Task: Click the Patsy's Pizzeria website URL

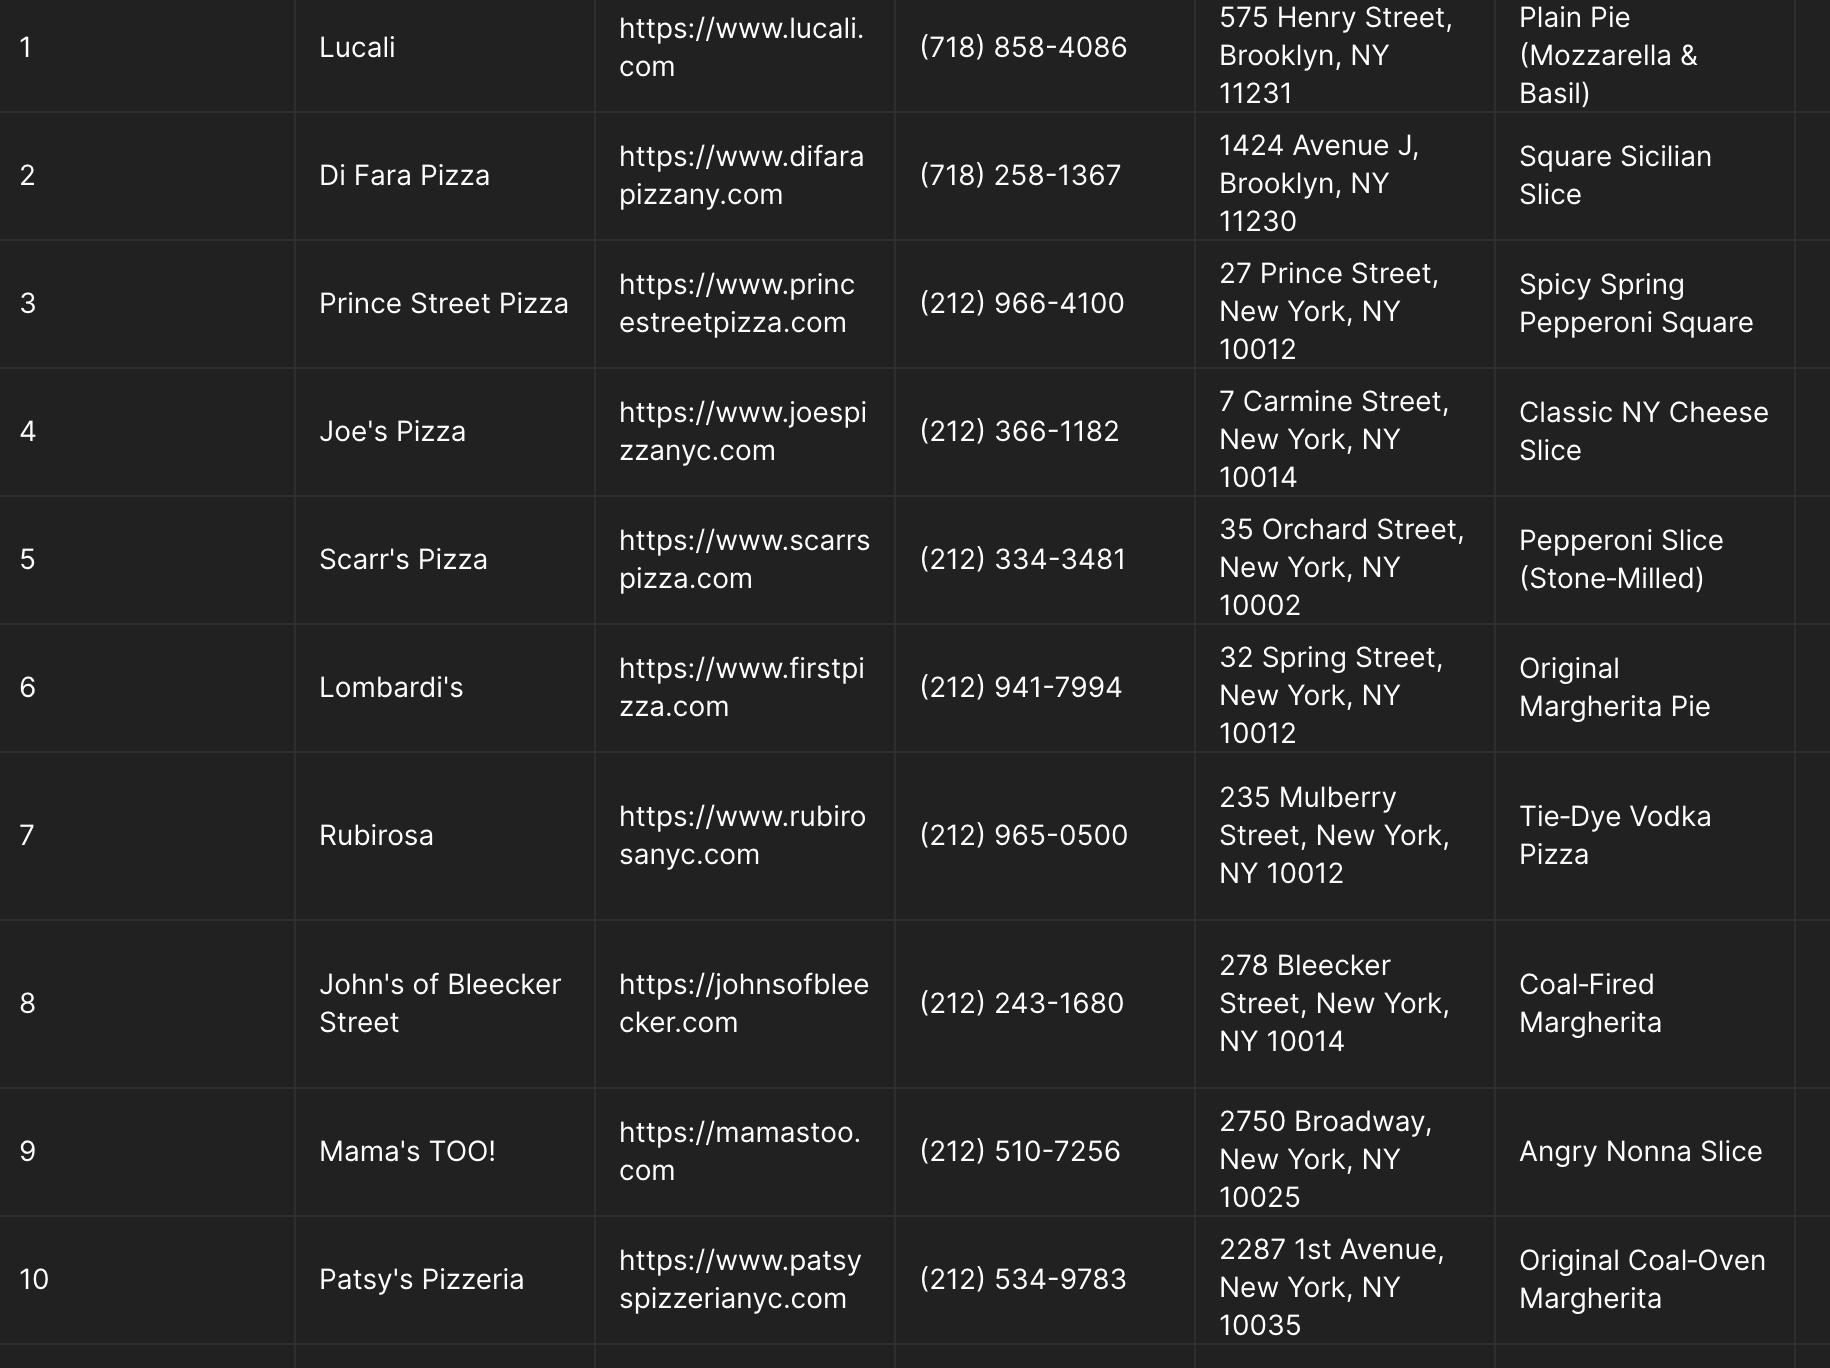Action: (x=739, y=1279)
